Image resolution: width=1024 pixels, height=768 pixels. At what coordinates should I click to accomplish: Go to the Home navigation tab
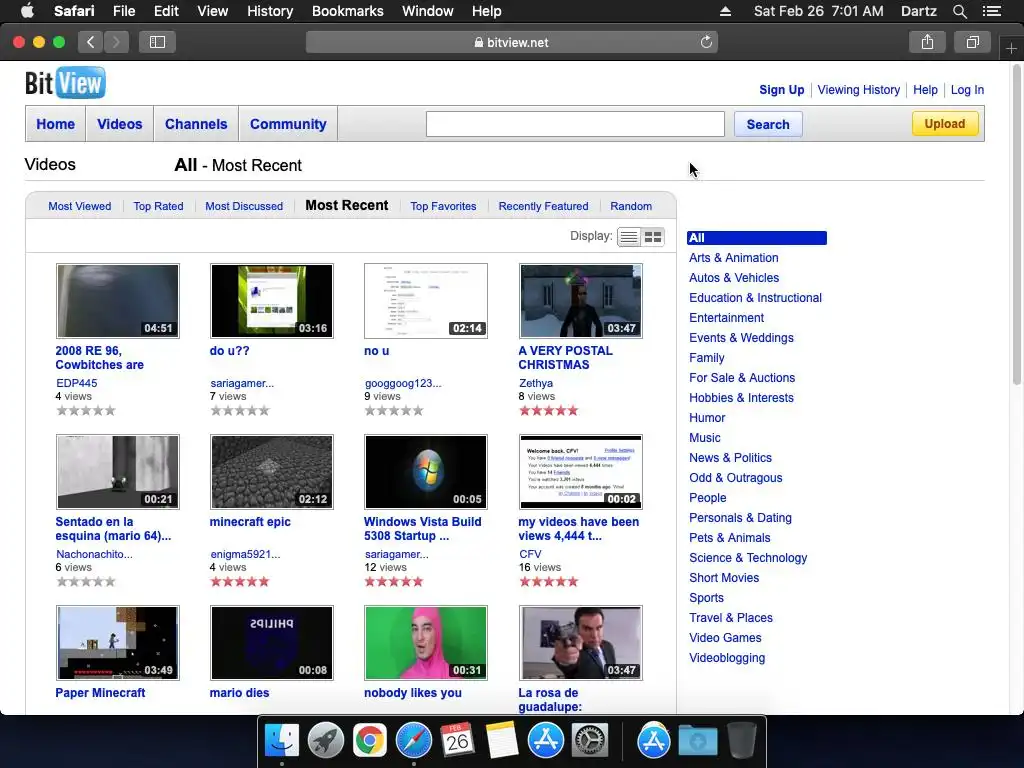coord(56,124)
